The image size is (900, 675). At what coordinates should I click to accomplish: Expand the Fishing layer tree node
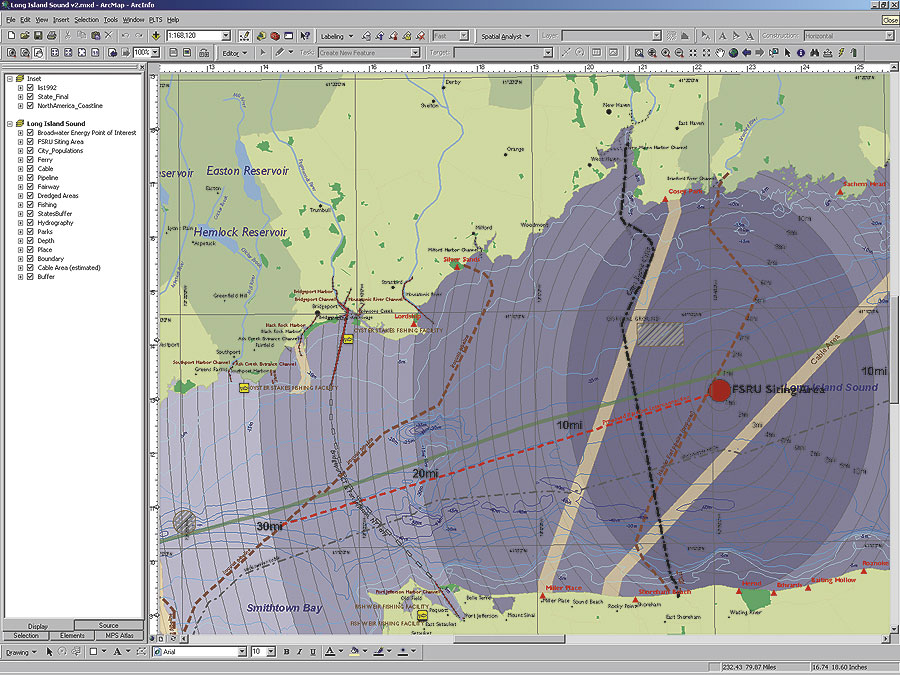pyautogui.click(x=20, y=205)
